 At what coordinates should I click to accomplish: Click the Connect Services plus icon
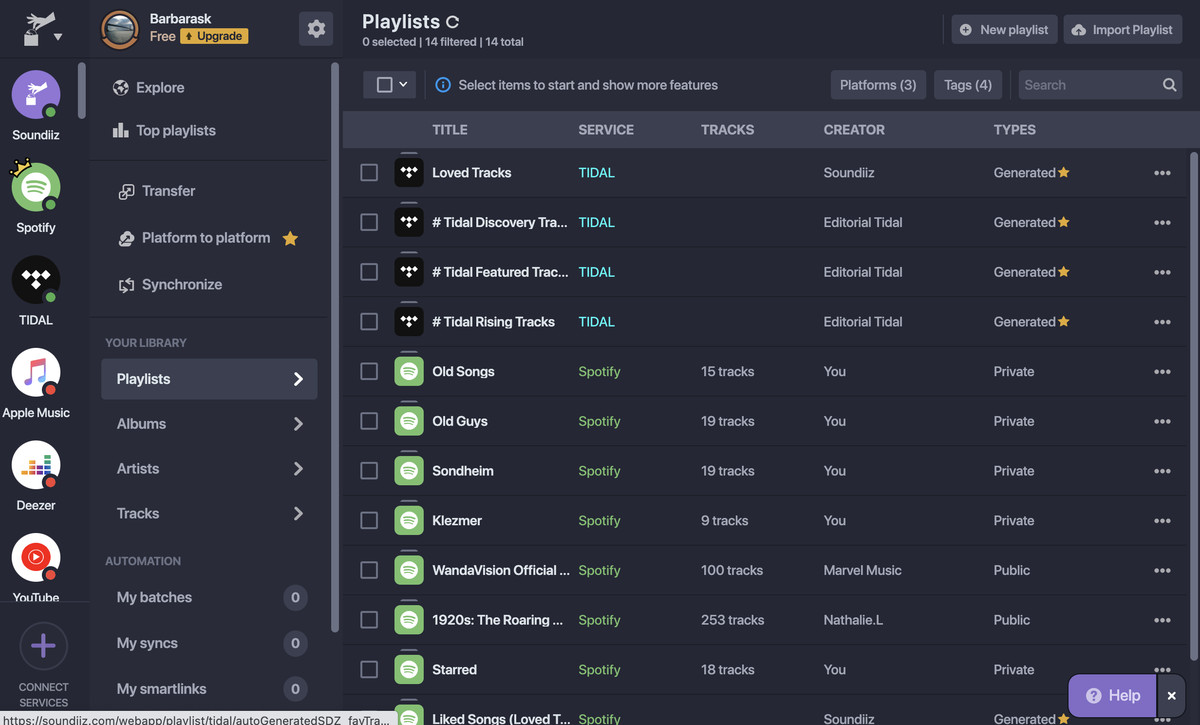click(43, 646)
